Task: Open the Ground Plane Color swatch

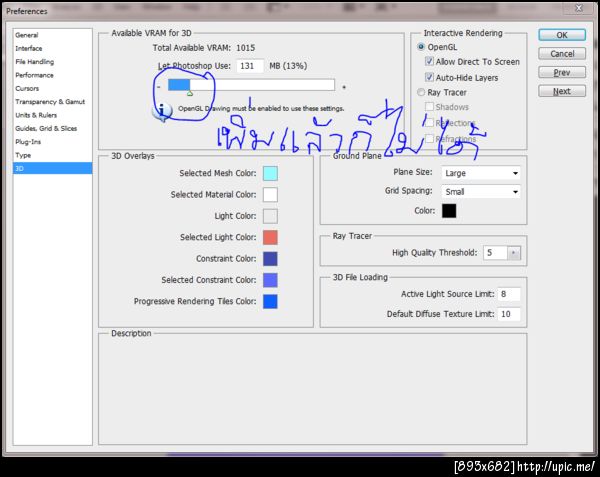Action: 449,211
